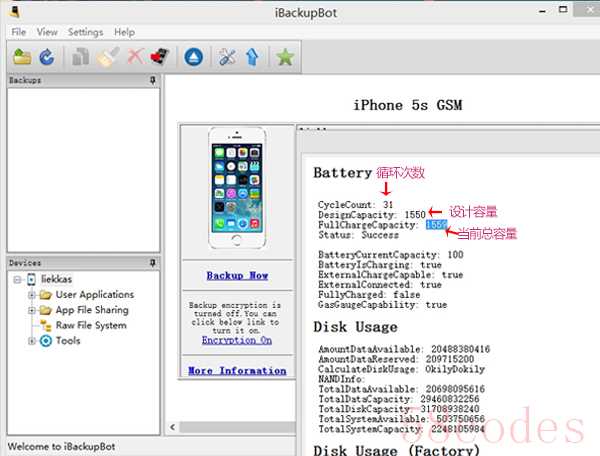Click AmountDataReserved value line
The height and width of the screenshot is (456, 600).
point(396,359)
